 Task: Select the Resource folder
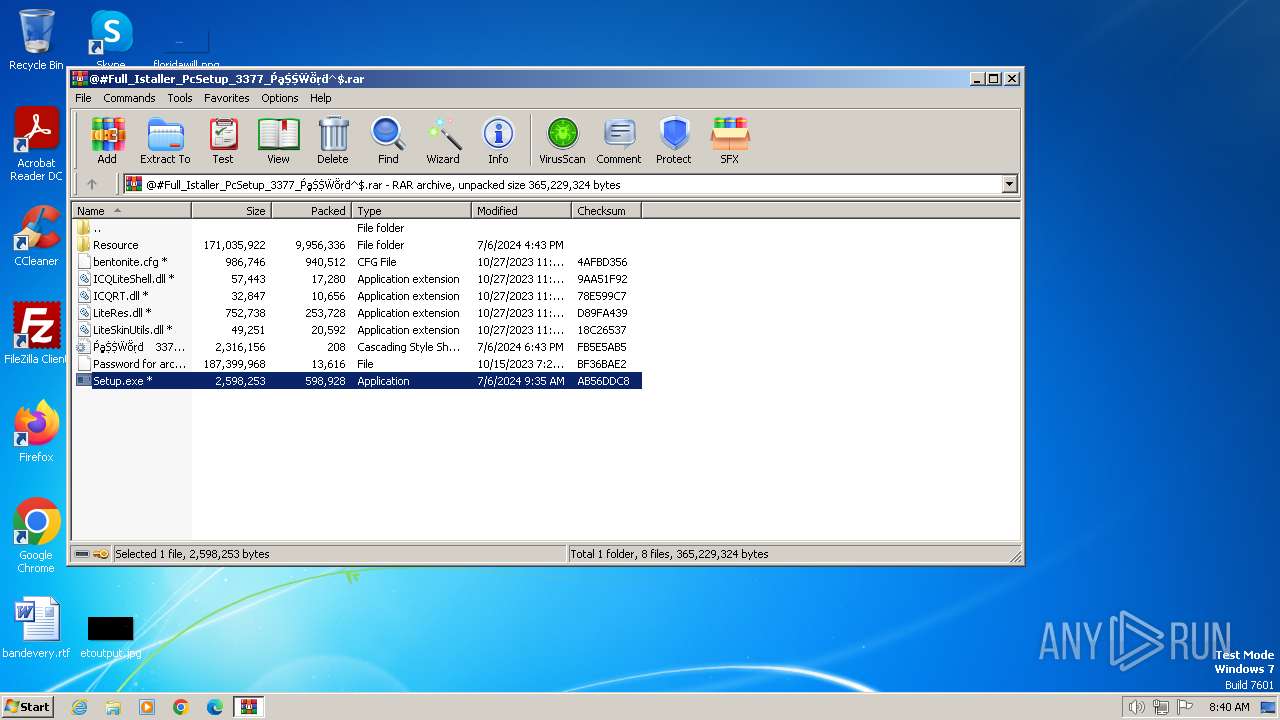pyautogui.click(x=358, y=245)
